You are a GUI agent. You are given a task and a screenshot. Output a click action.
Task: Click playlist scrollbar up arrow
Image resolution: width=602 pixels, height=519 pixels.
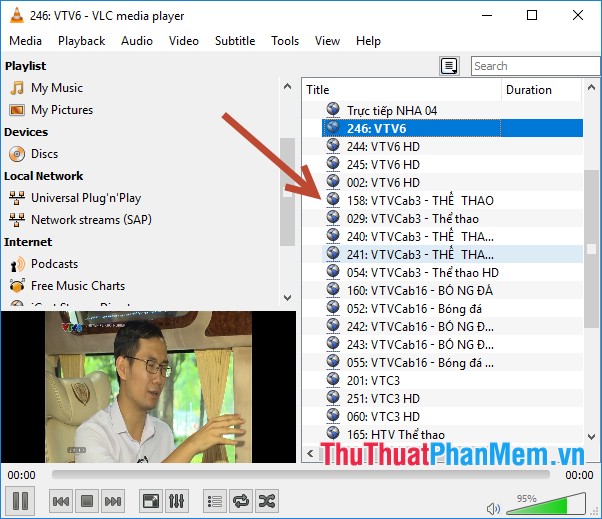(x=592, y=88)
